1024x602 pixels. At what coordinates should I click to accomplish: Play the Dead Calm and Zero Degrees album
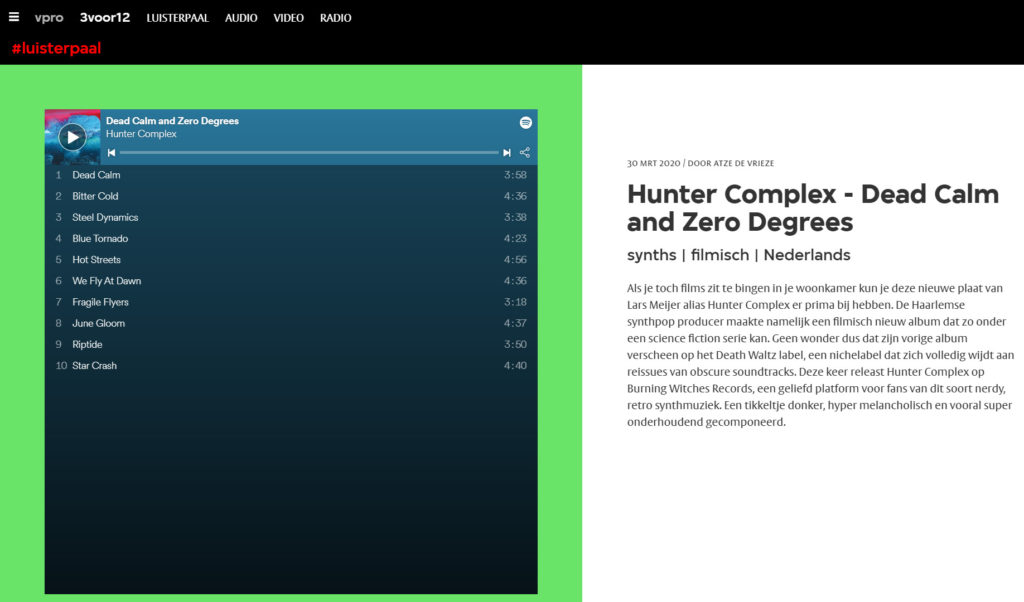point(72,137)
